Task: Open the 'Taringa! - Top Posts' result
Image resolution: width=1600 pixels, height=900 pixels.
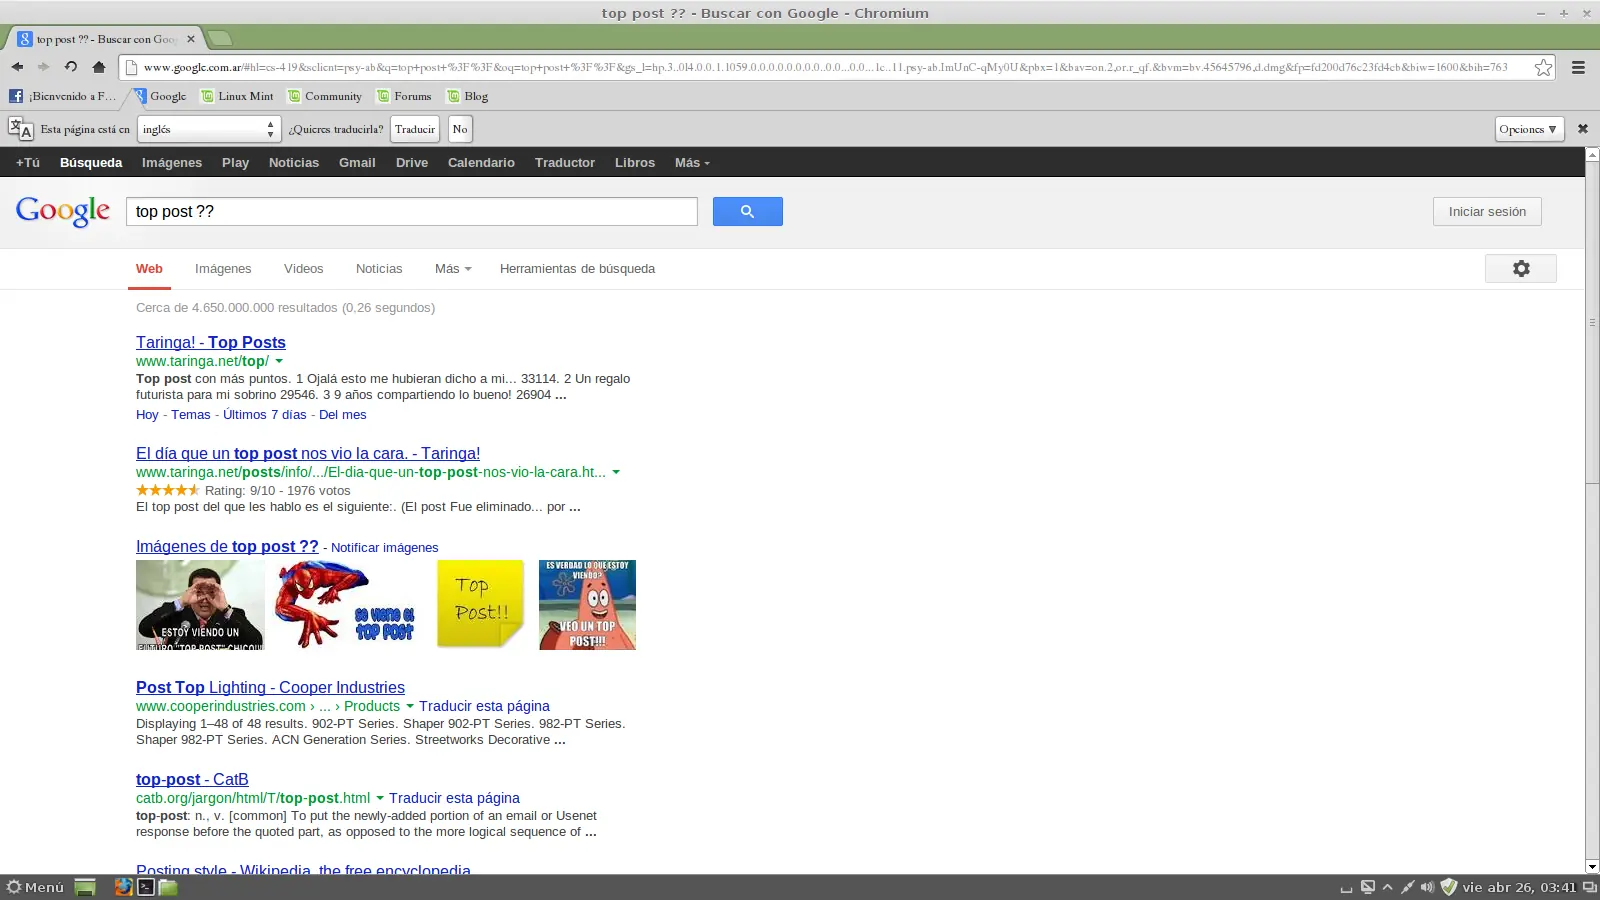Action: point(211,342)
